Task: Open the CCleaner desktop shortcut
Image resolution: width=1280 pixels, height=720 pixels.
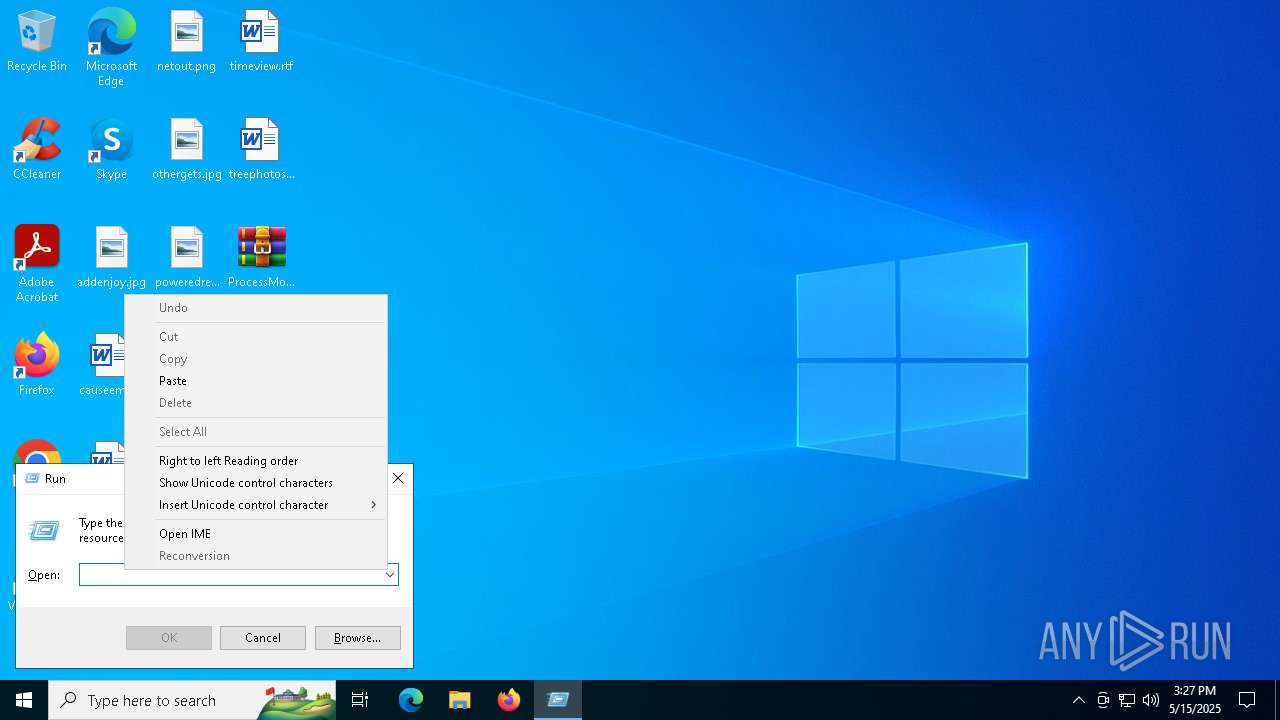Action: (37, 150)
